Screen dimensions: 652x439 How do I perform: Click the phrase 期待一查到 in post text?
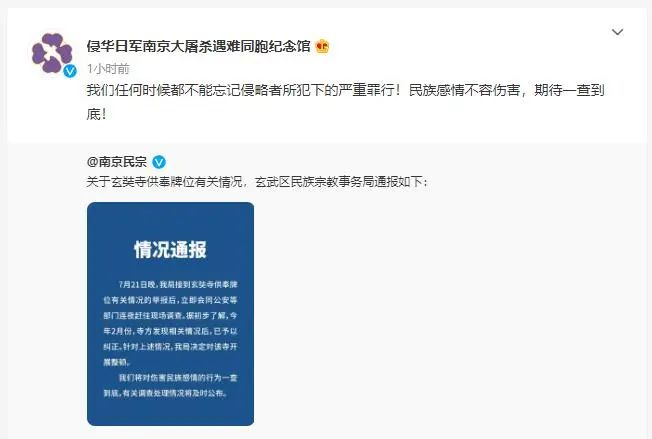coord(569,90)
